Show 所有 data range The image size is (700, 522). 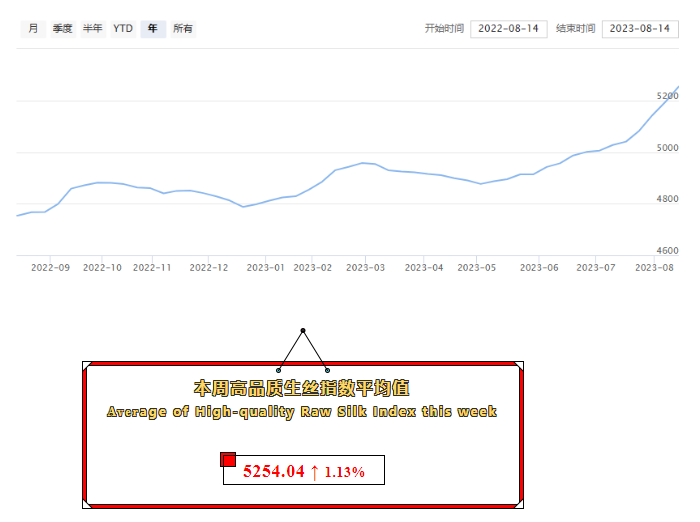[x=183, y=29]
